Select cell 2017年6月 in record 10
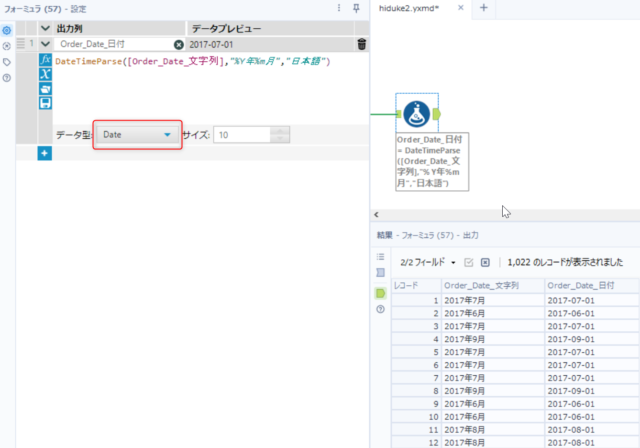This screenshot has width=640, height=448. (493, 417)
